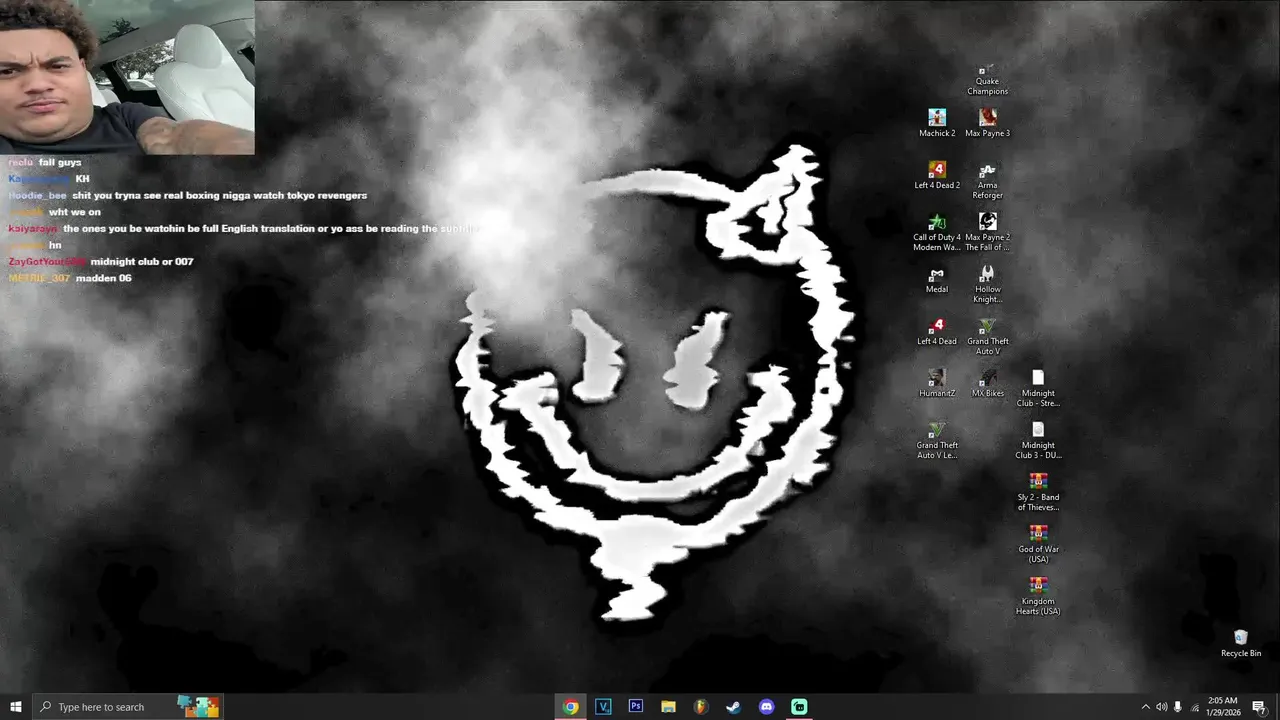Select the Left 4 Dead 2 shortcut

coord(937,175)
